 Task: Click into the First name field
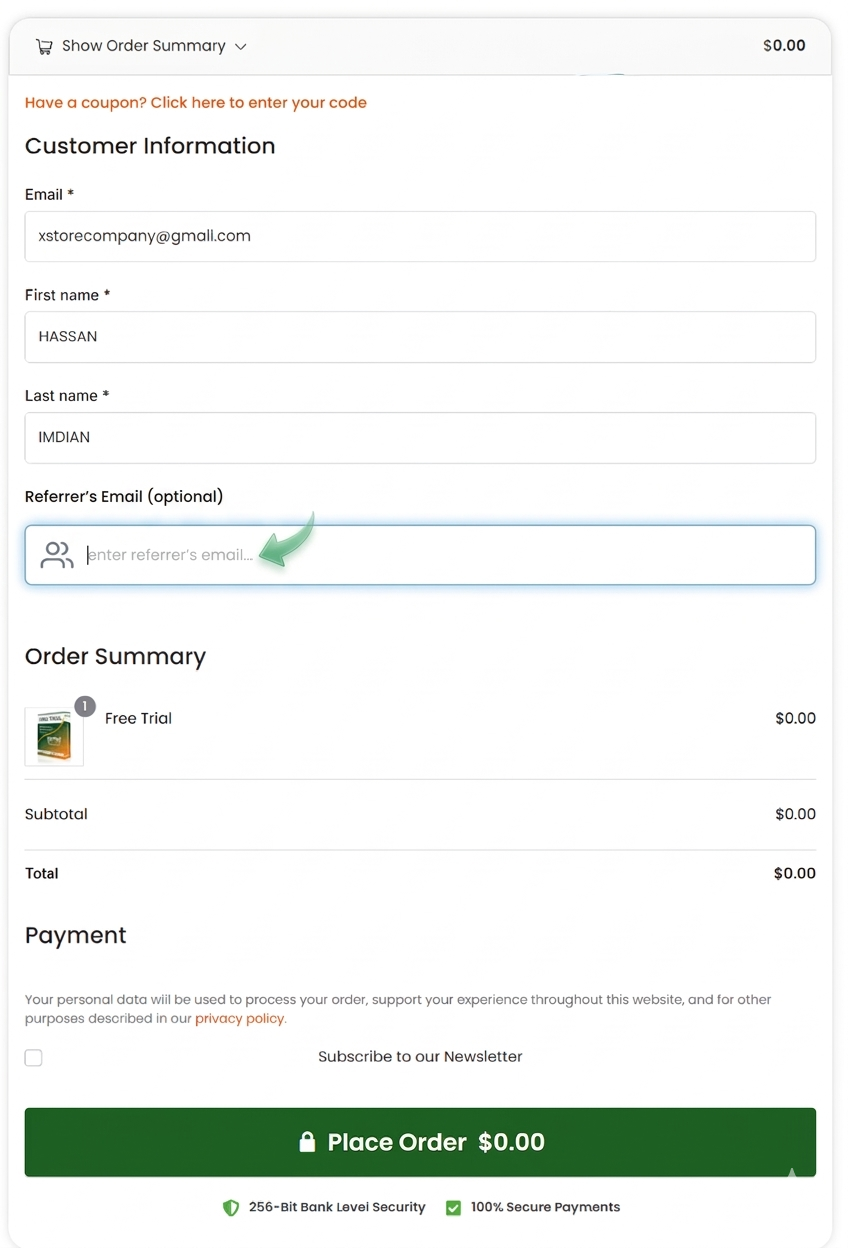(x=420, y=337)
